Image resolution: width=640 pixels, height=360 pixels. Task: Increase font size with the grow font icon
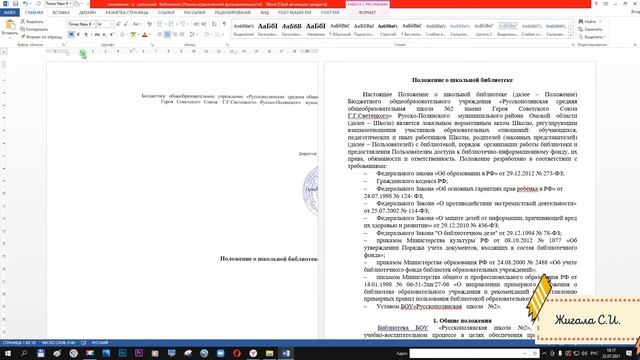[x=118, y=24]
